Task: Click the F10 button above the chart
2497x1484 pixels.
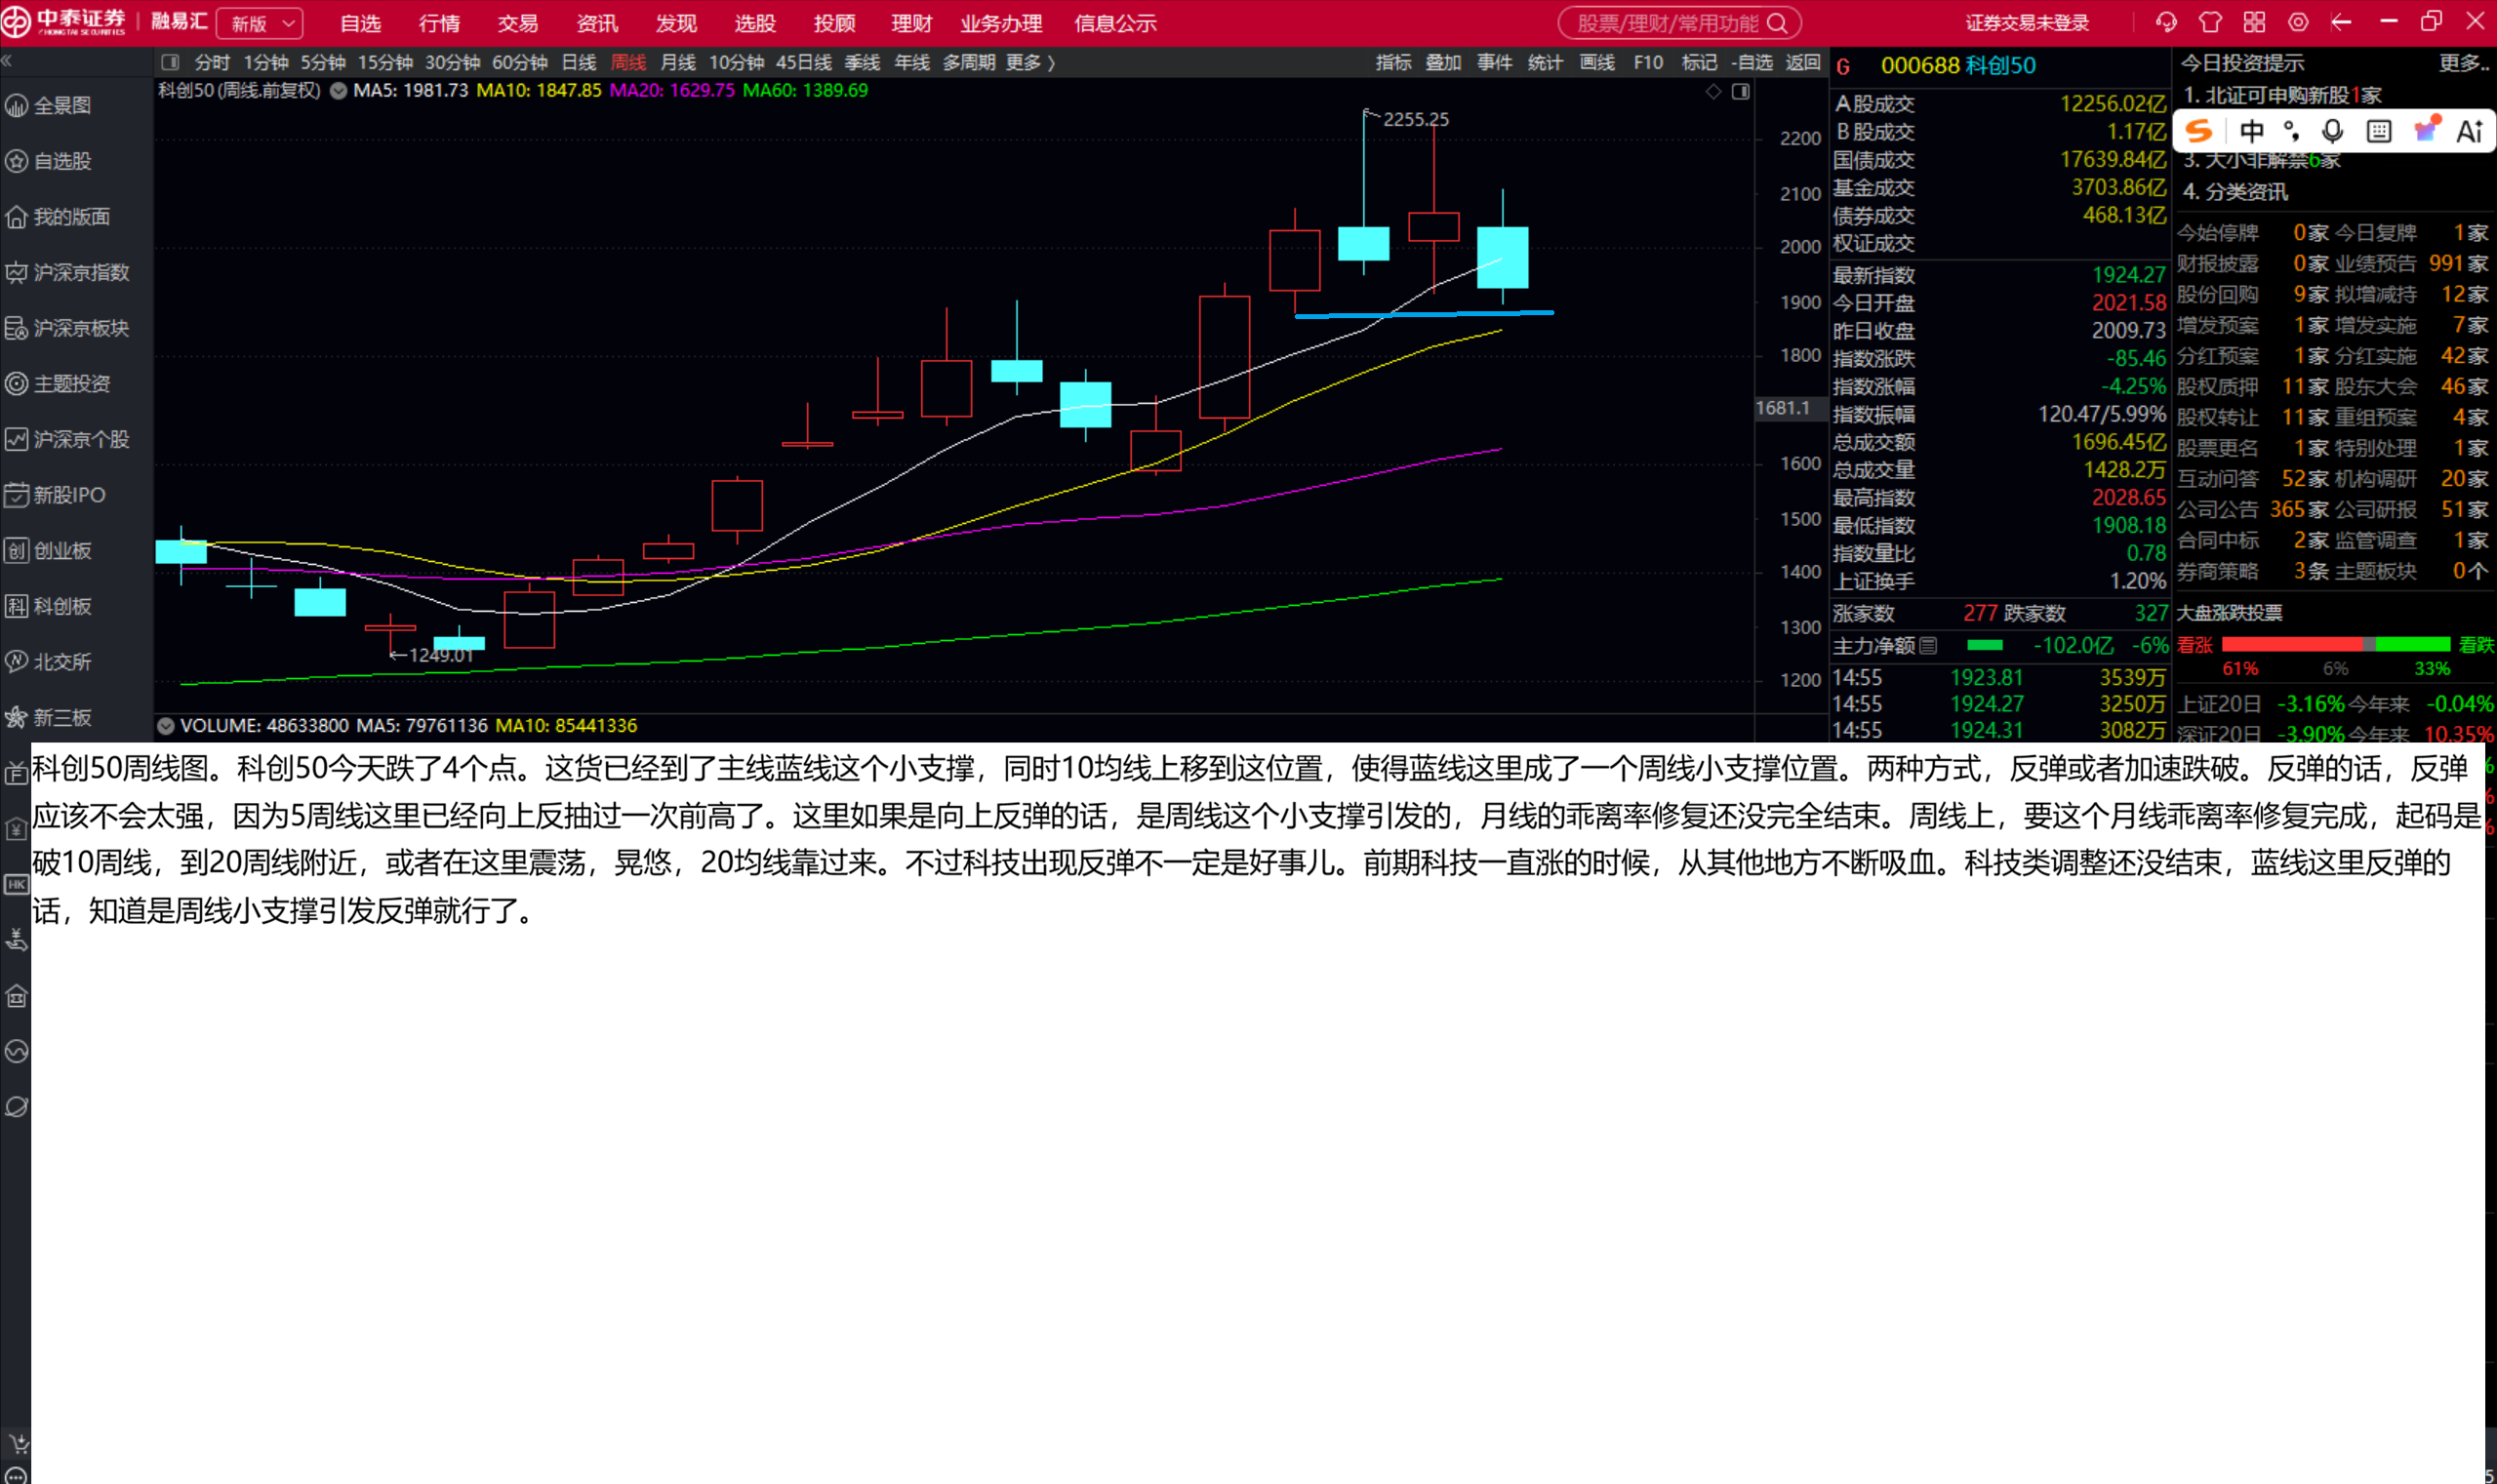Action: [x=1648, y=63]
